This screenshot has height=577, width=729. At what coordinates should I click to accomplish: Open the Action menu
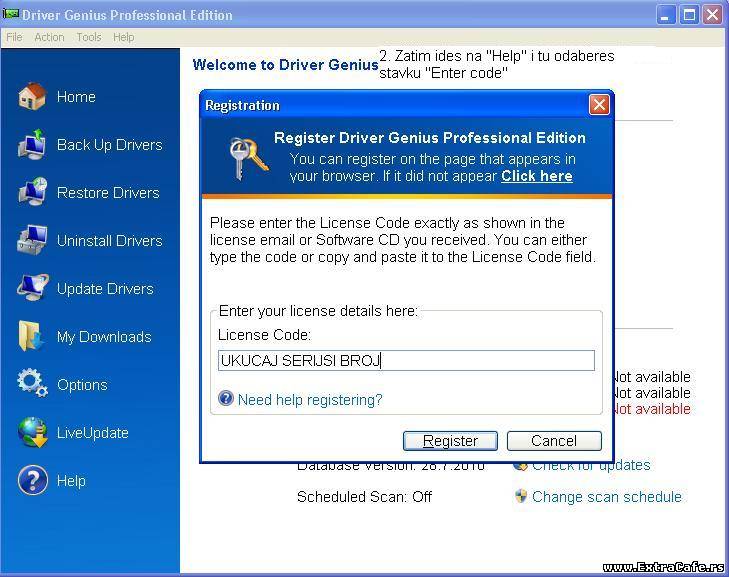pyautogui.click(x=49, y=37)
